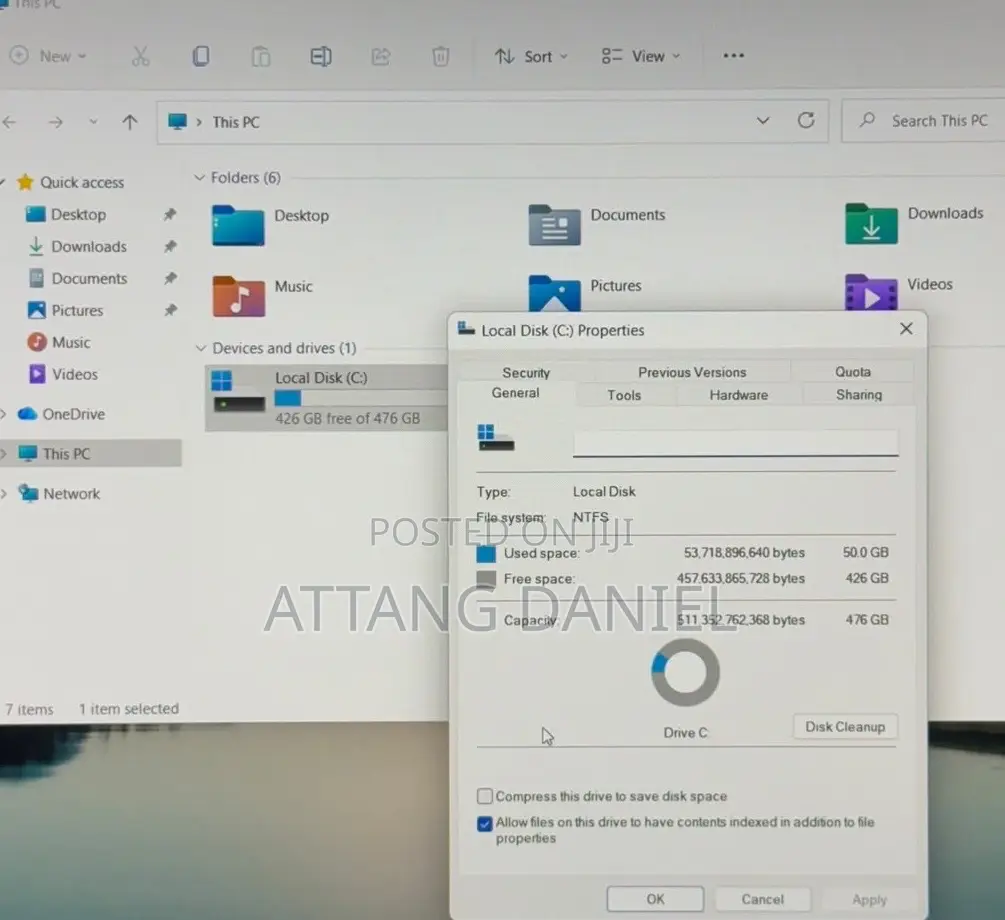Open the New dropdown menu
The height and width of the screenshot is (920, 1005).
click(x=49, y=56)
